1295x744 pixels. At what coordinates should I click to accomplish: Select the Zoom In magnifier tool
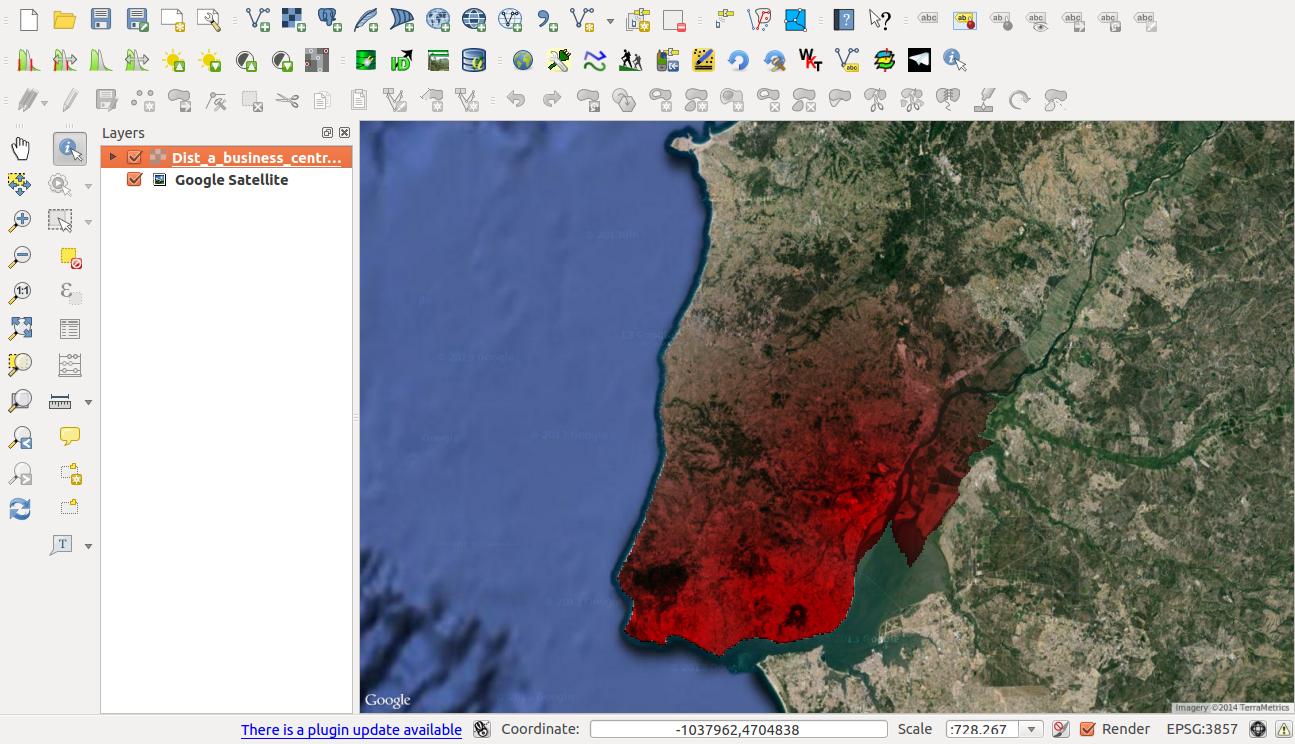(x=19, y=221)
